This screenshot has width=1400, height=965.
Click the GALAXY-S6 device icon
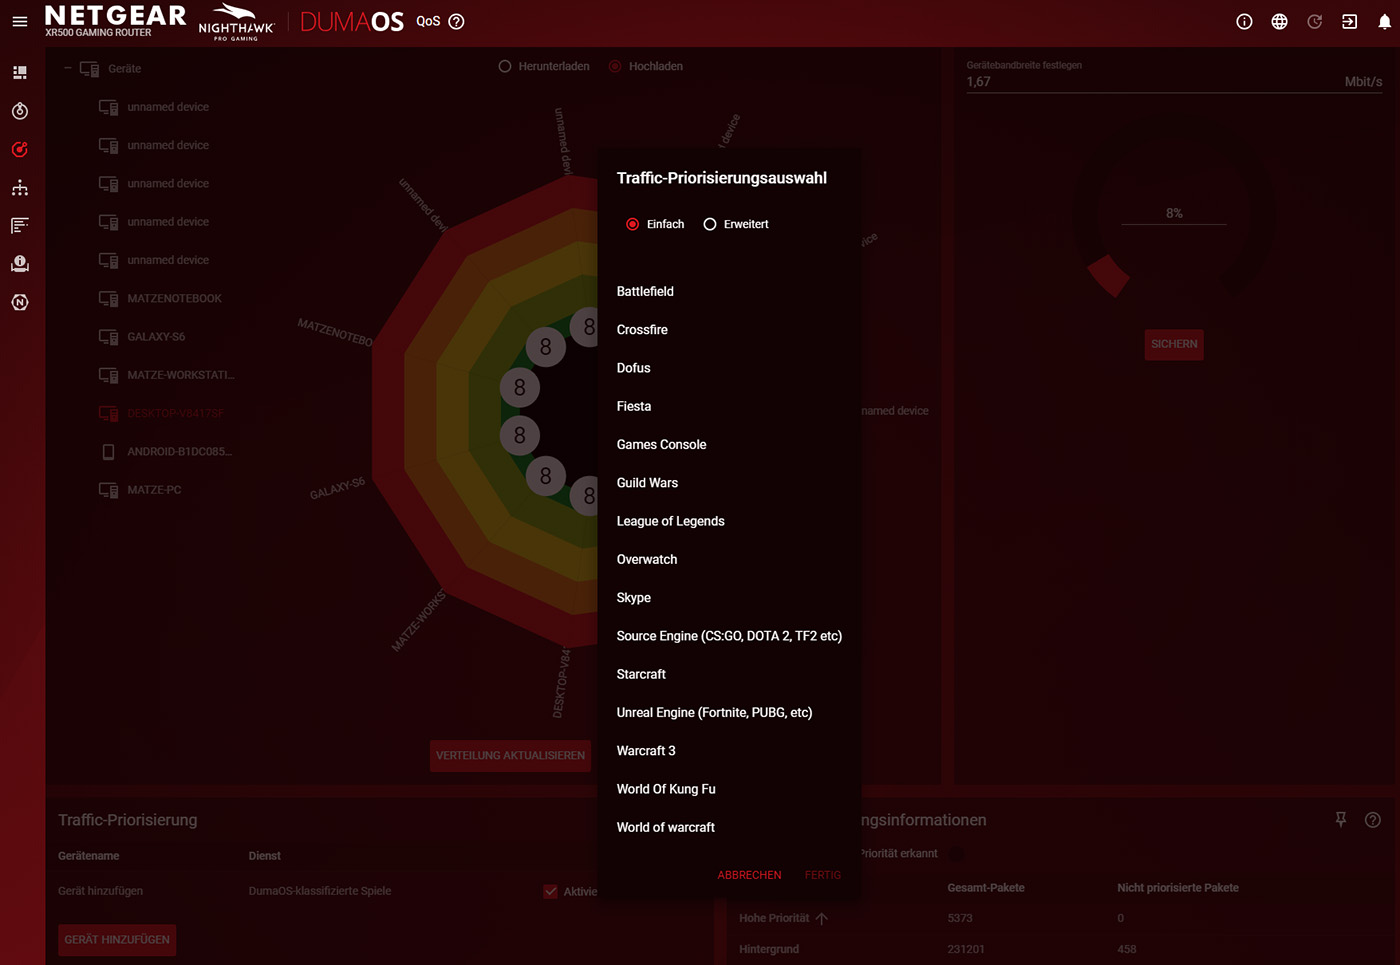(x=109, y=337)
